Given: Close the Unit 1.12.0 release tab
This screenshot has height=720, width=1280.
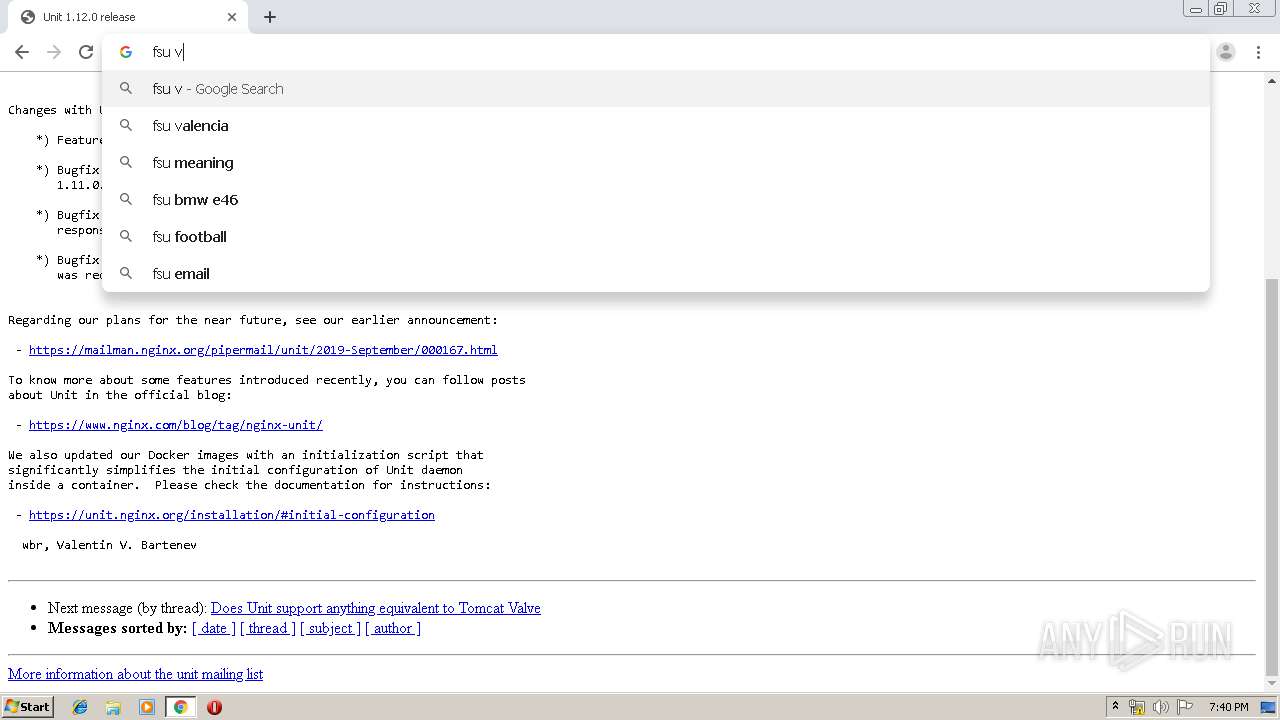Looking at the screenshot, I should pyautogui.click(x=232, y=17).
